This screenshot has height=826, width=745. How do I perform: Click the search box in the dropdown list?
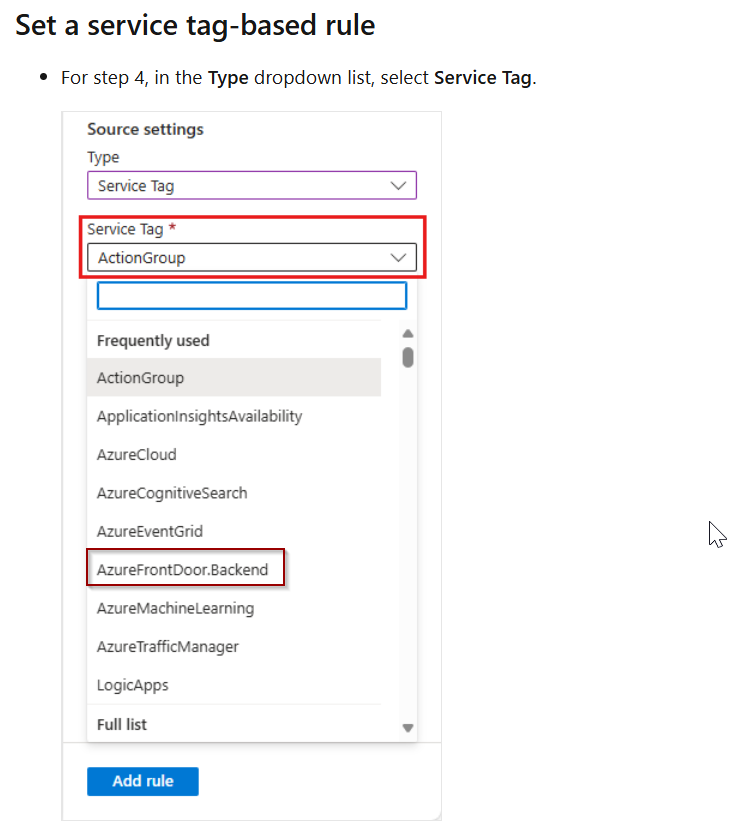[252, 296]
